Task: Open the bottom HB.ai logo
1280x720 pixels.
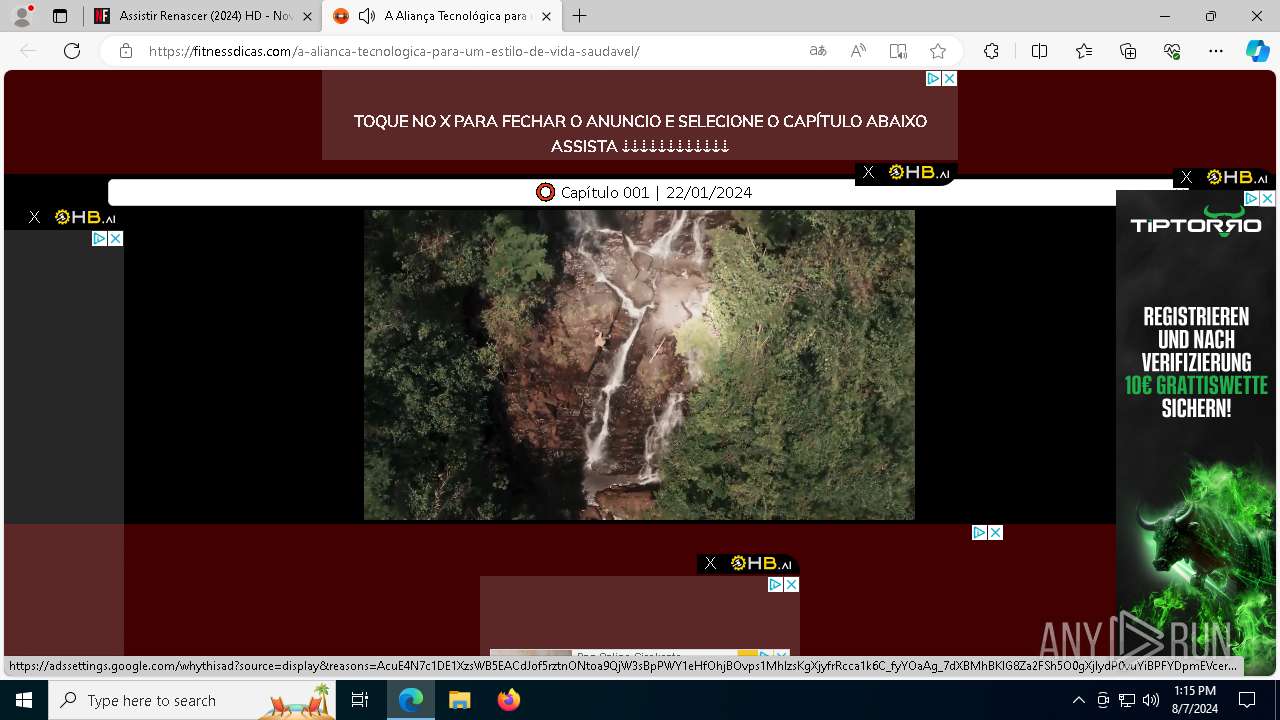Action: 761,563
